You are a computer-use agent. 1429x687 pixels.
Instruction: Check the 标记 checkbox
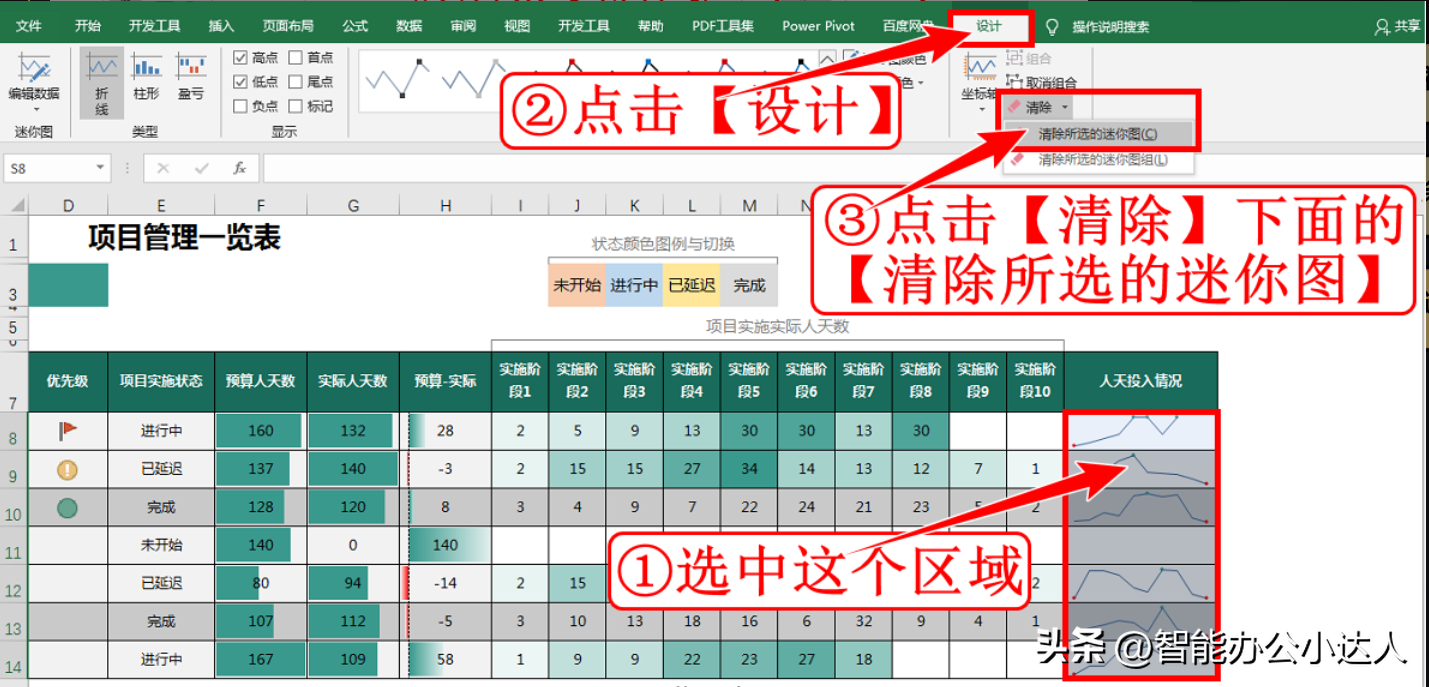tap(295, 106)
